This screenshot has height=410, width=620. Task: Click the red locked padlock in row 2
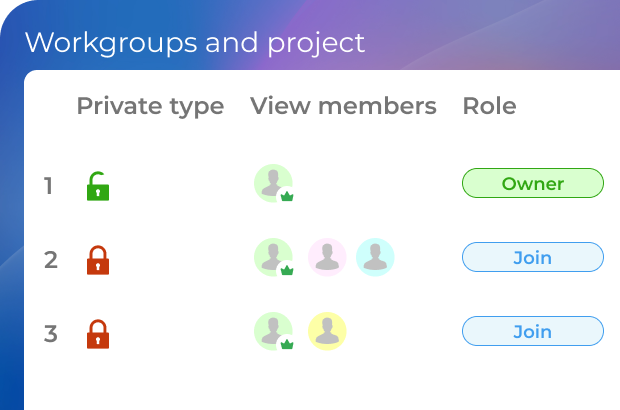pyautogui.click(x=97, y=260)
